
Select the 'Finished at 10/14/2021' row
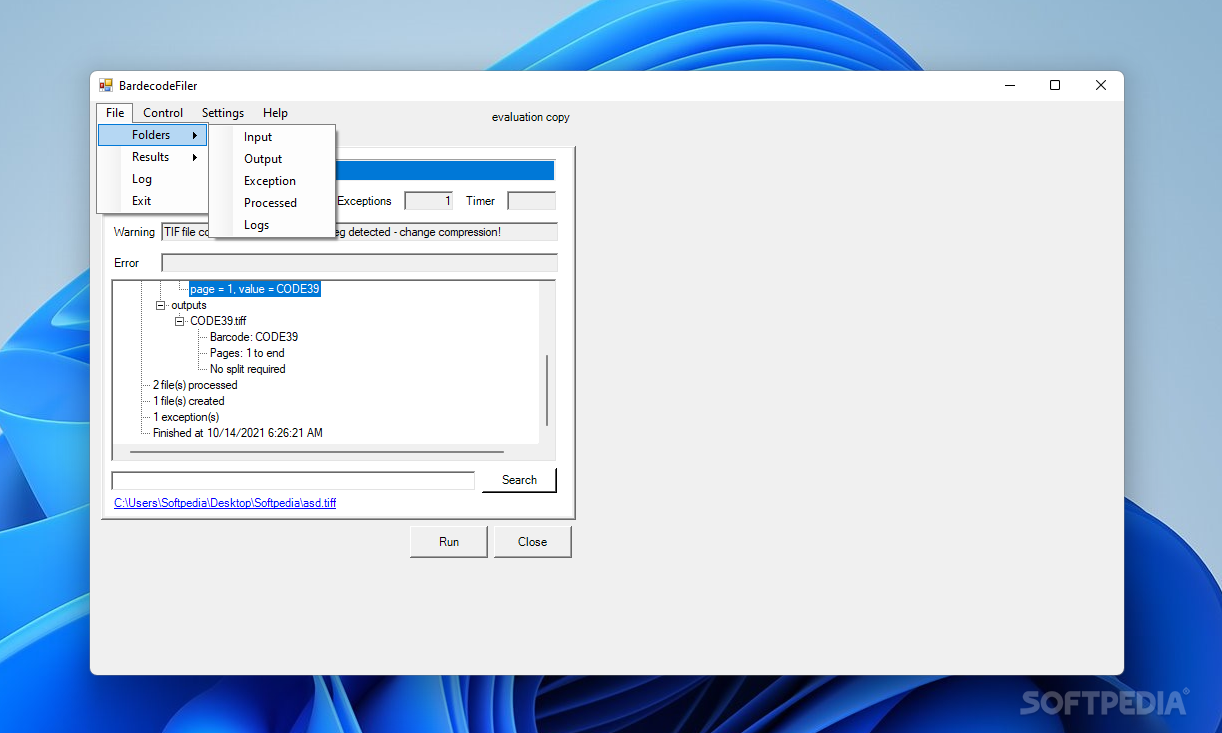pos(238,433)
